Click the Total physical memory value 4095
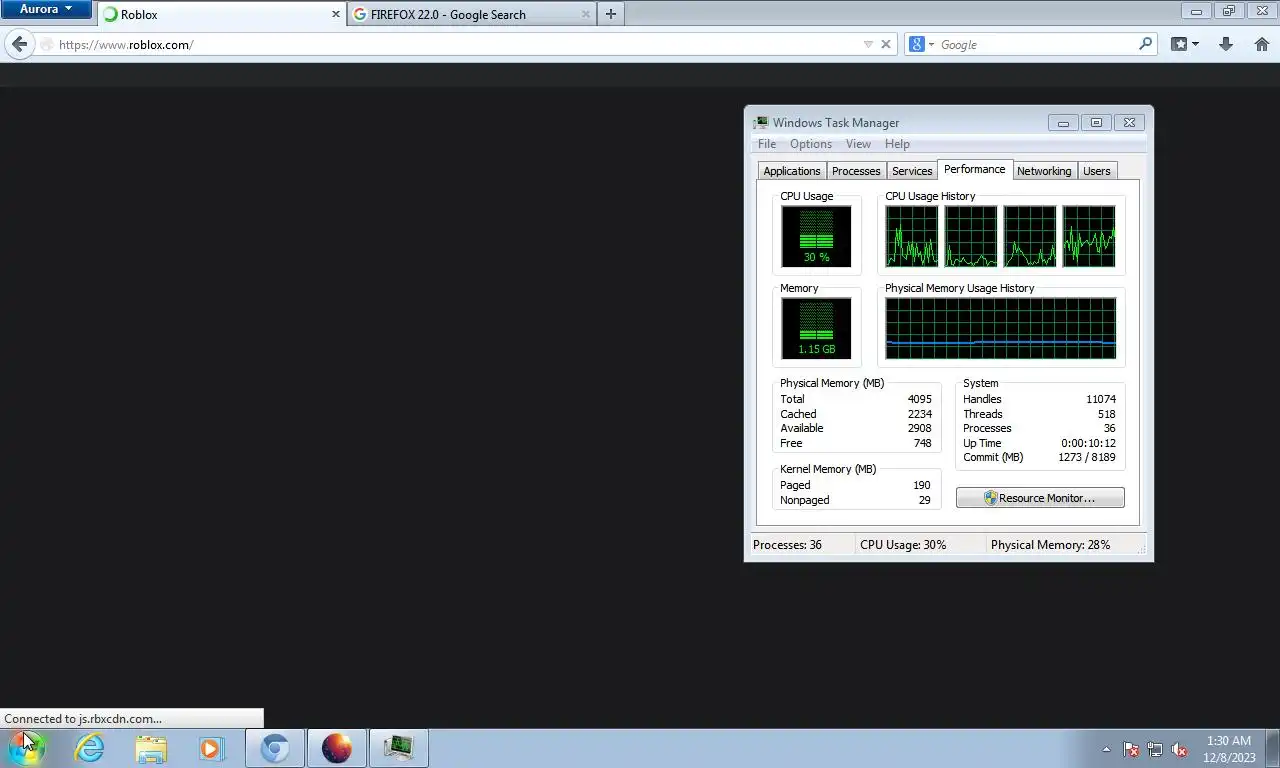The height and width of the screenshot is (768, 1280). click(x=919, y=399)
